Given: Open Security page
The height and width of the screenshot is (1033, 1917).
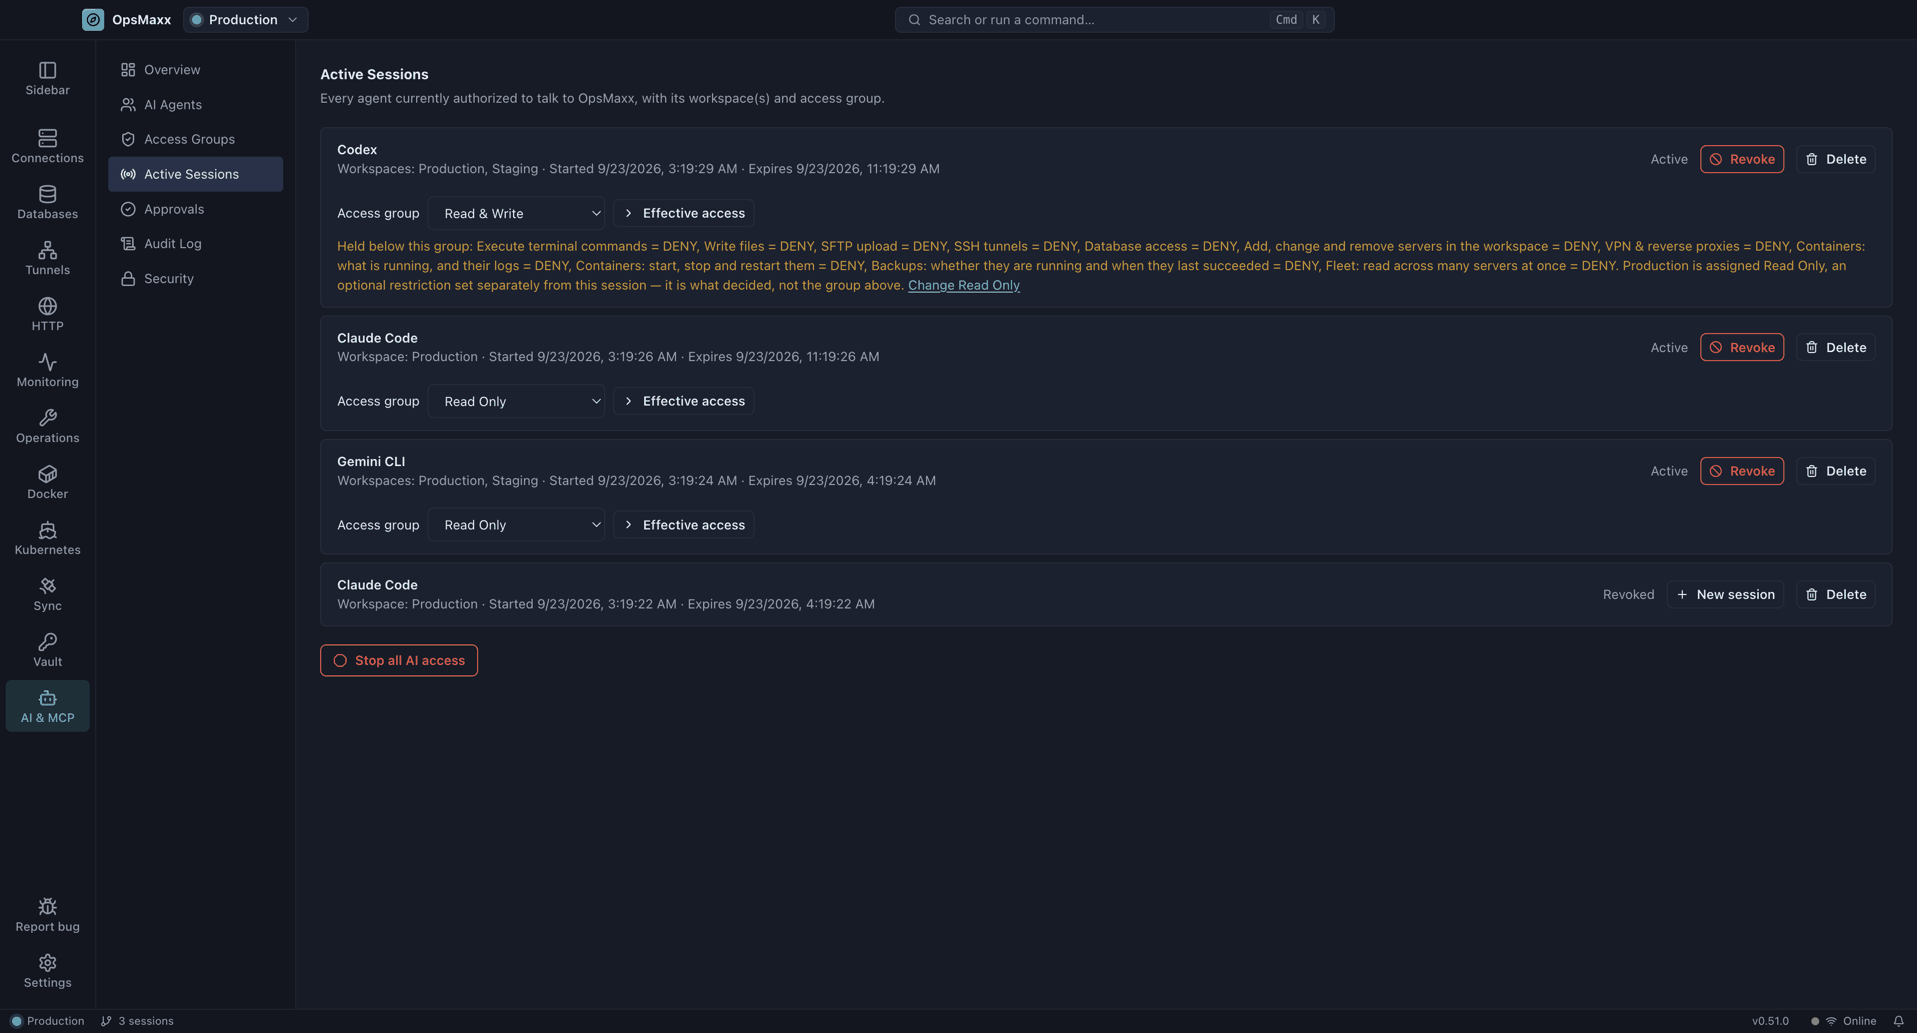Looking at the screenshot, I should pos(195,279).
